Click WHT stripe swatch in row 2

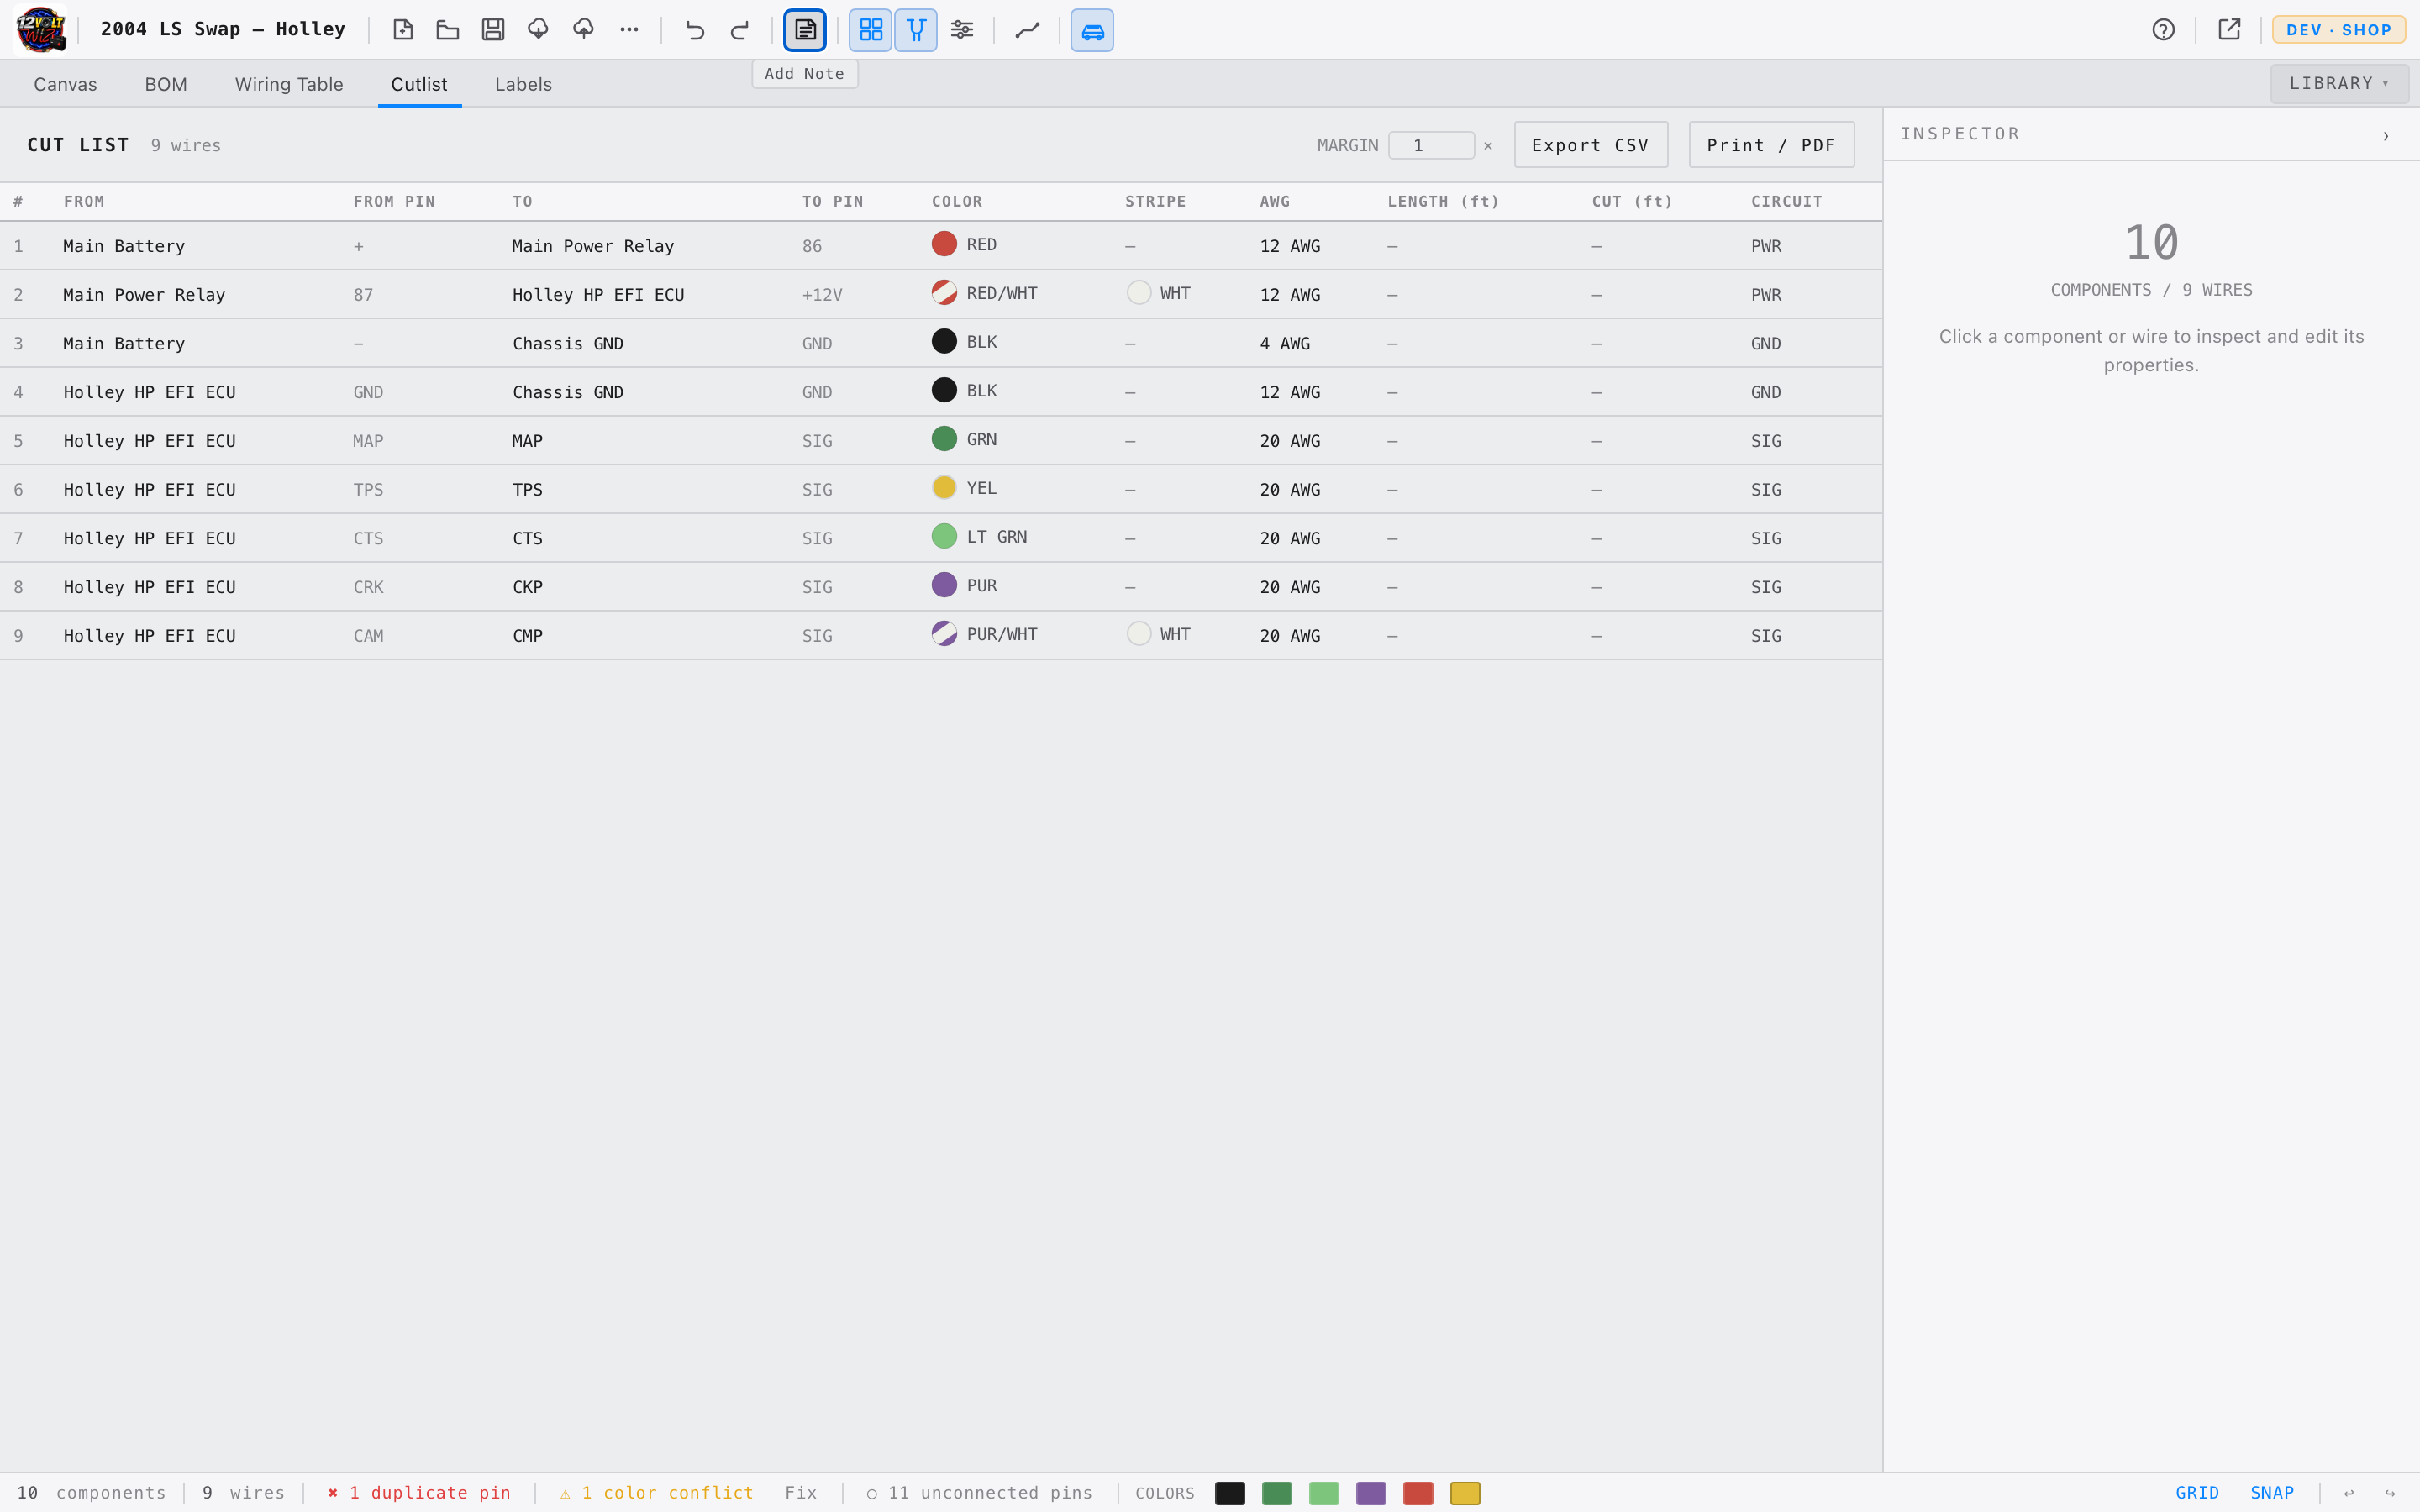[x=1139, y=293]
